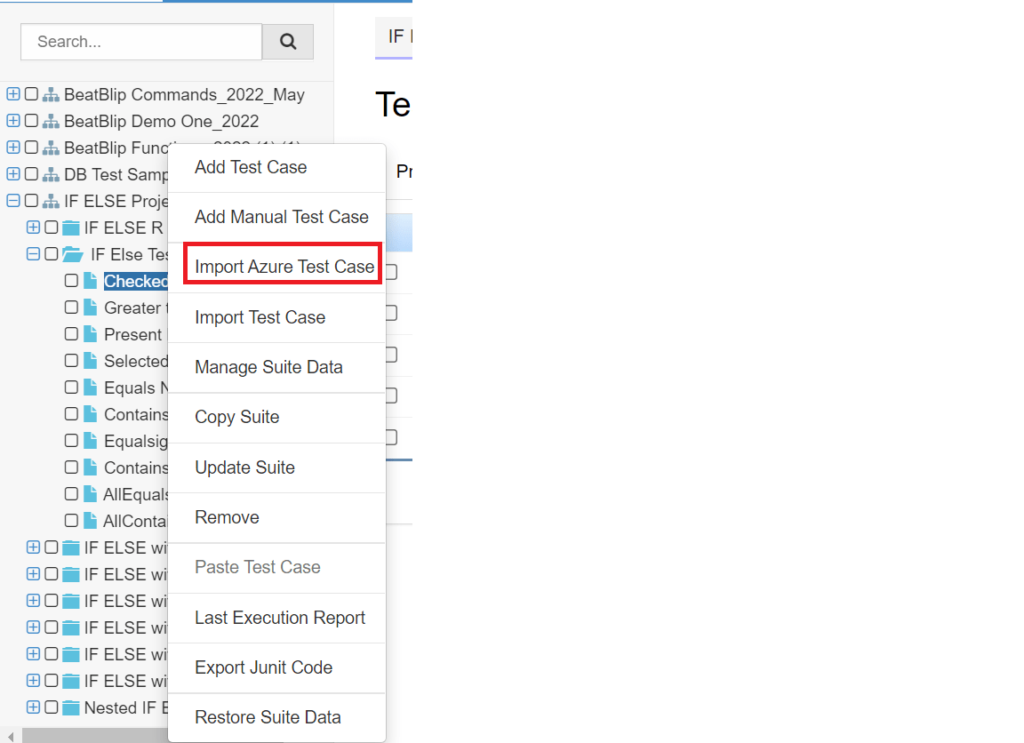
Task: Click the Nested IF folder icon
Action: (x=70, y=708)
